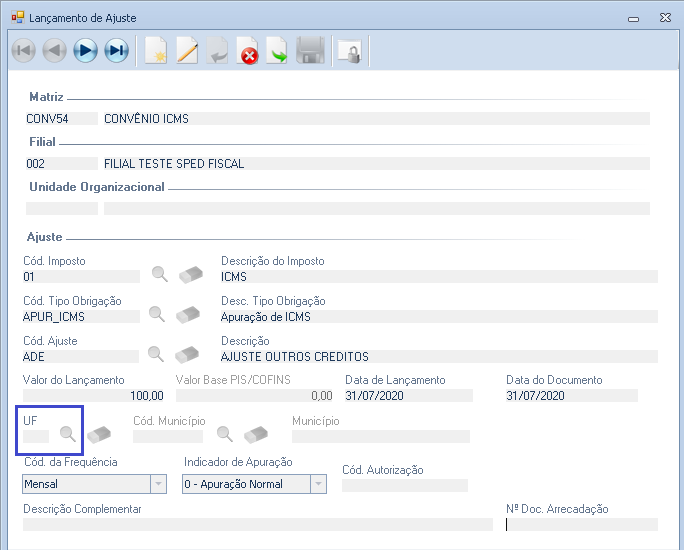
Task: Delete record with red X icon
Action: [248, 51]
